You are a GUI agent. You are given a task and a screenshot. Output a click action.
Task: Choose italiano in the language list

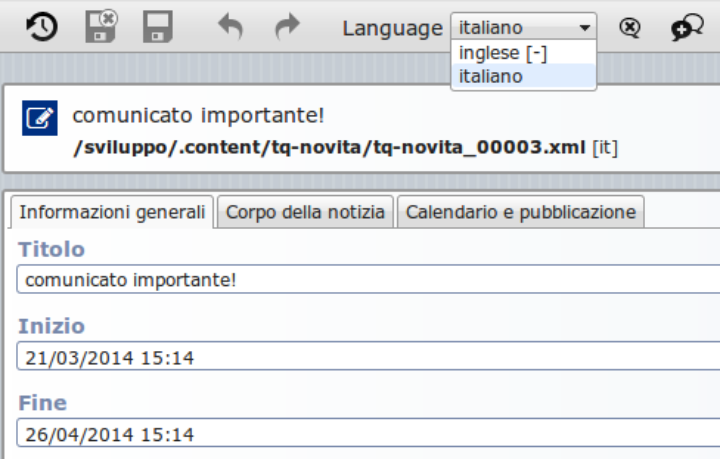tap(524, 76)
